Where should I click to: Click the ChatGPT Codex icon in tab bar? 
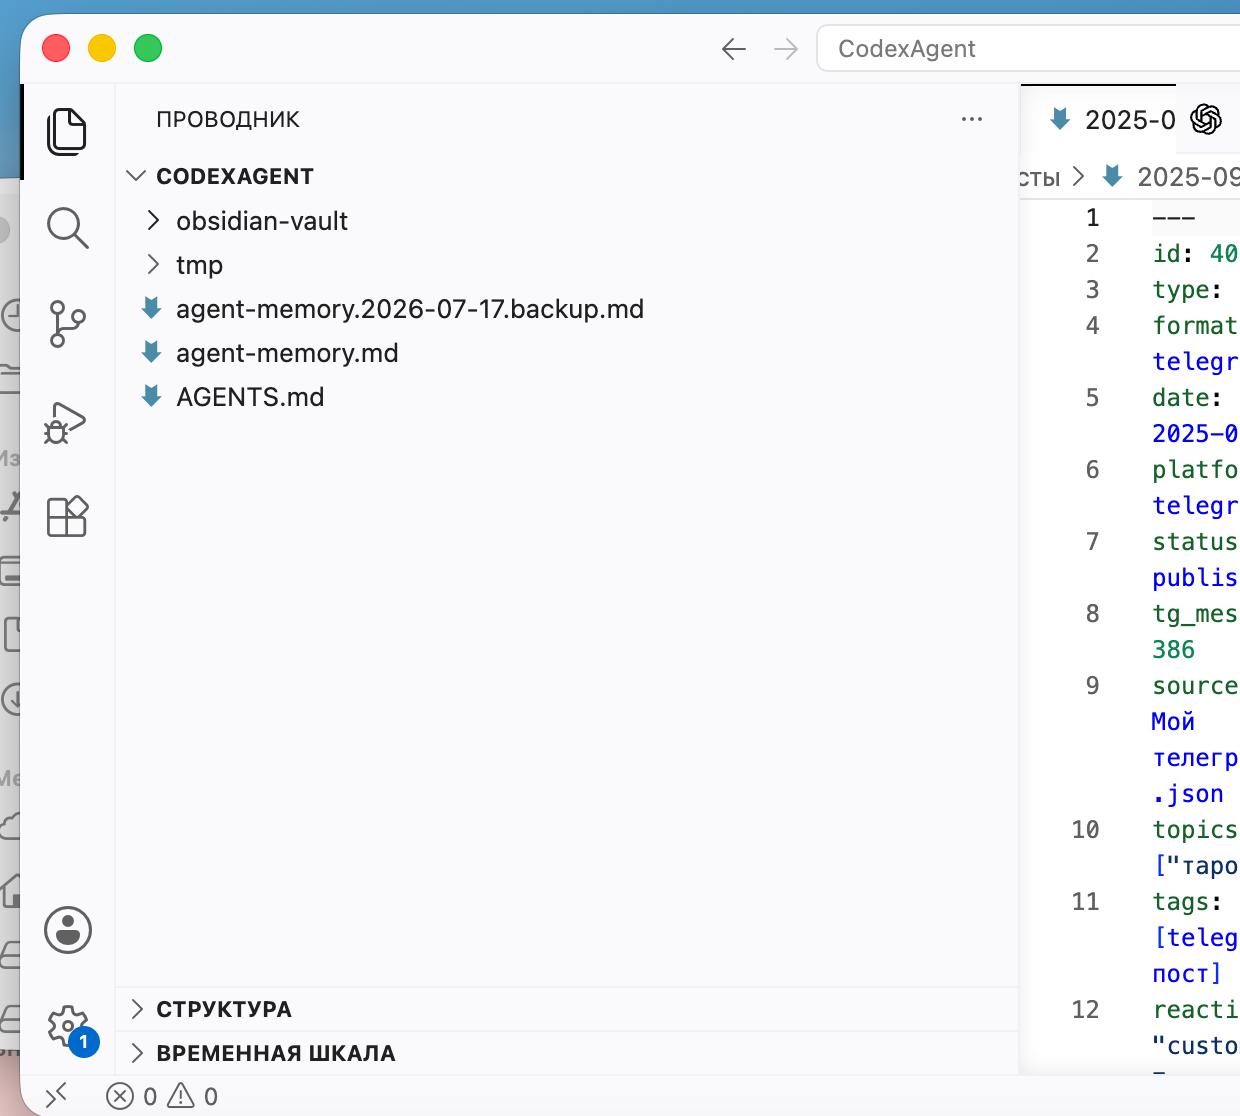click(1206, 119)
